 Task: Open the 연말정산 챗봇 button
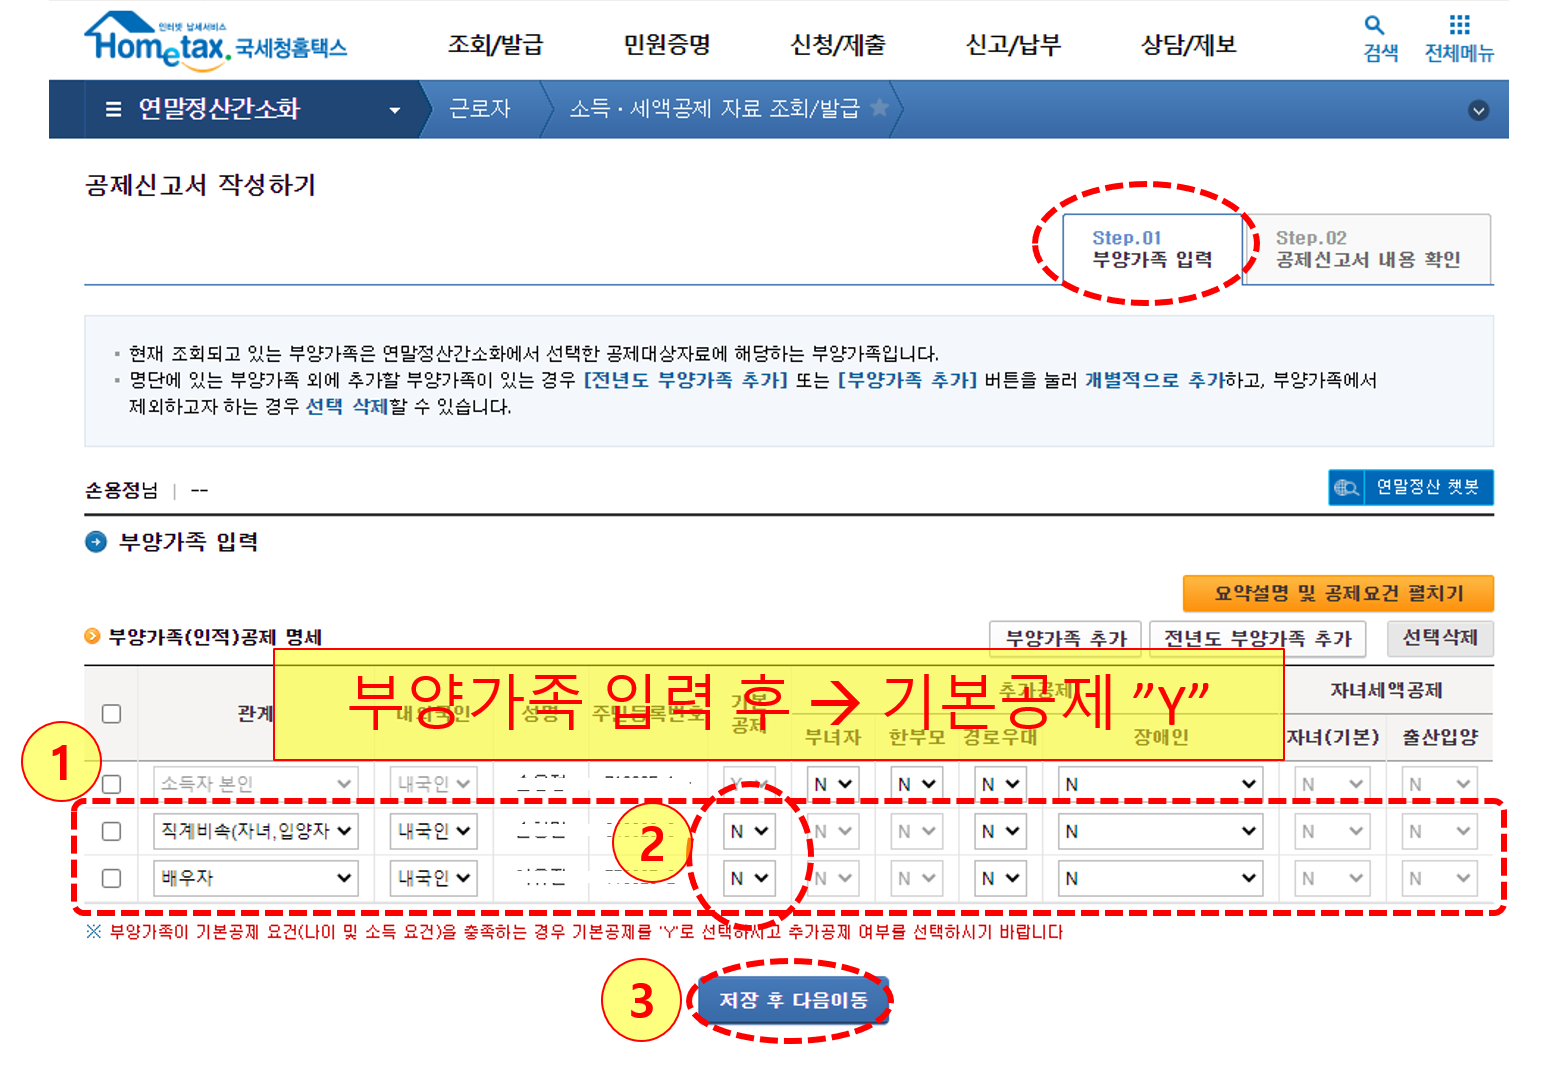[1411, 487]
